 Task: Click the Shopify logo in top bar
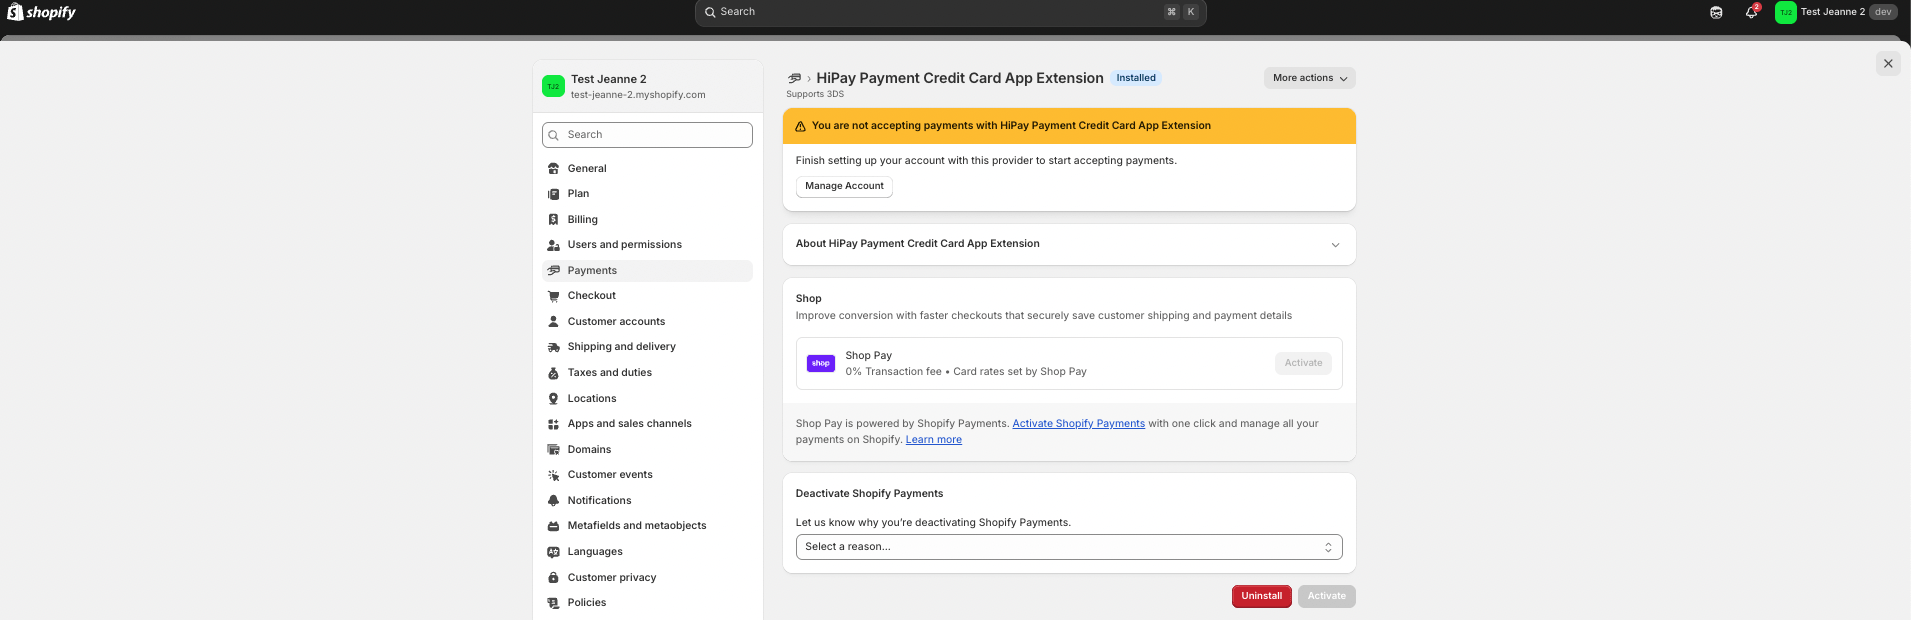click(42, 12)
